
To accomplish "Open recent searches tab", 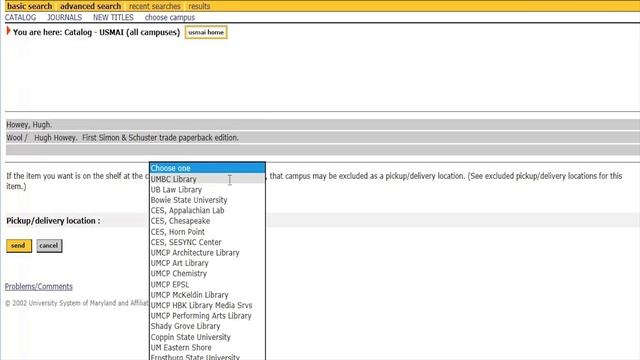I will [x=155, y=6].
